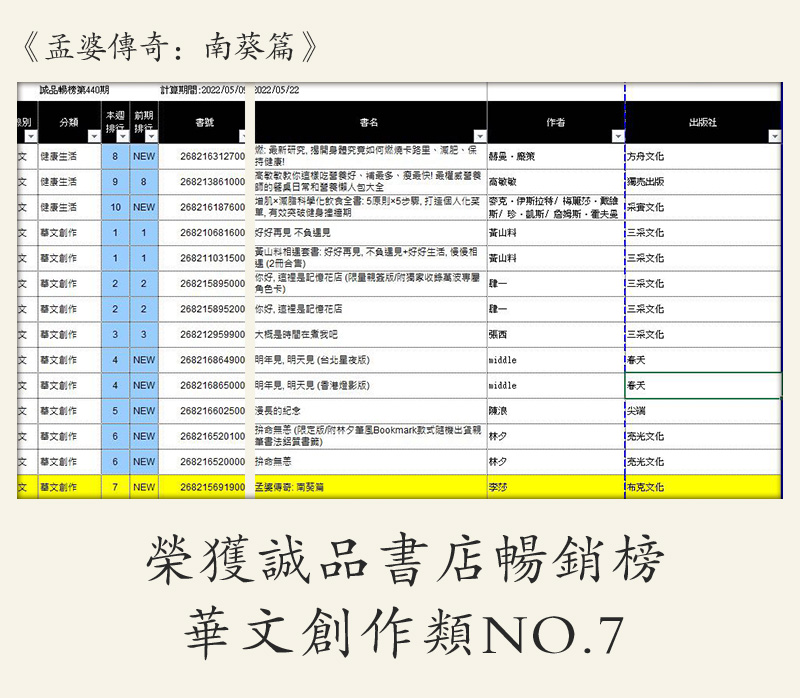The width and height of the screenshot is (800, 698).
Task: Select the publisher cell 布克文化
Action: click(x=702, y=487)
